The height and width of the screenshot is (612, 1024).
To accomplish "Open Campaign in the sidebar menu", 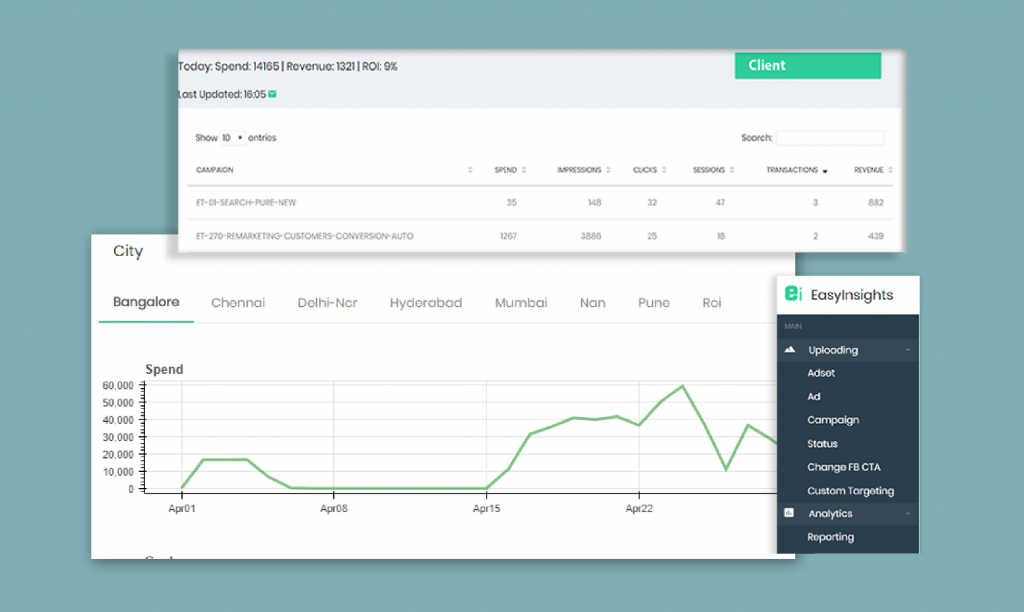I will pyautogui.click(x=833, y=420).
